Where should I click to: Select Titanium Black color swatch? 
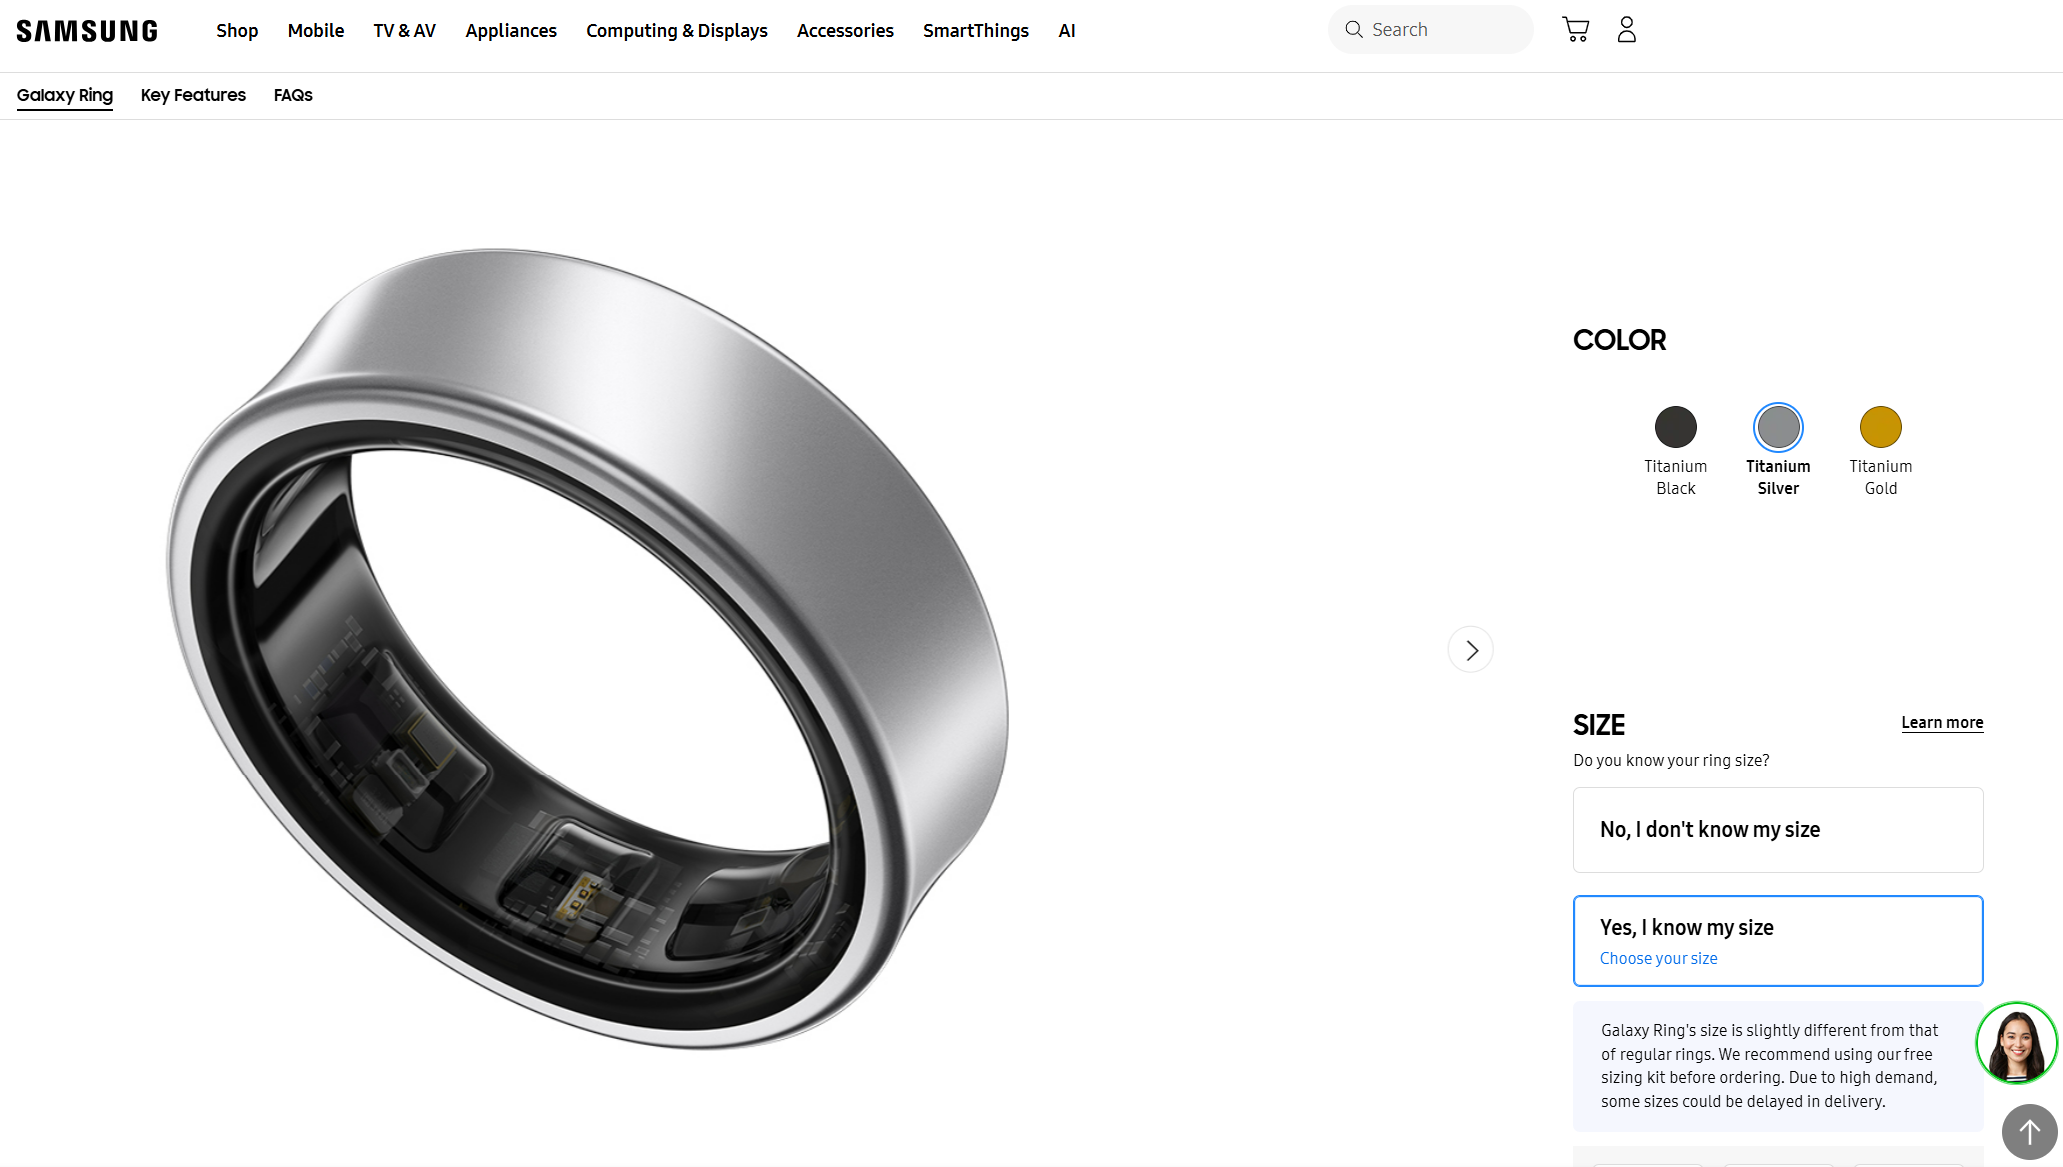tap(1676, 428)
